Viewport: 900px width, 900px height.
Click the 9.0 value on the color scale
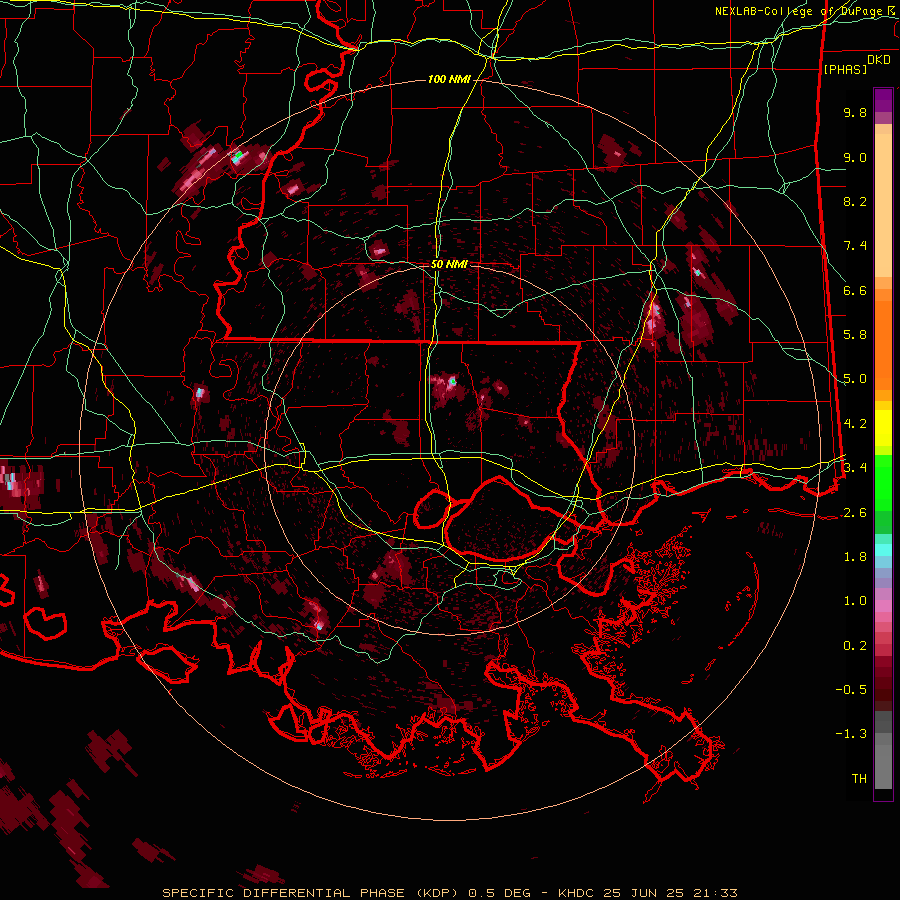coord(855,157)
